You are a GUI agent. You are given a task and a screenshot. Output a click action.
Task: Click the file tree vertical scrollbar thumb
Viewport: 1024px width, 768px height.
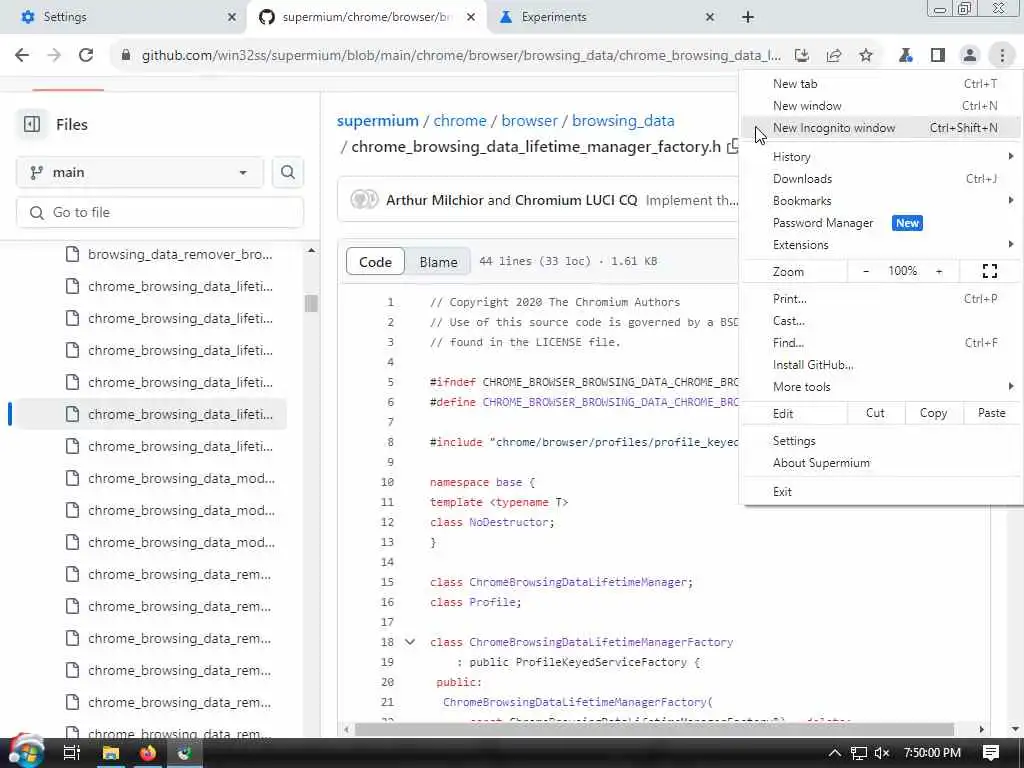pyautogui.click(x=311, y=303)
